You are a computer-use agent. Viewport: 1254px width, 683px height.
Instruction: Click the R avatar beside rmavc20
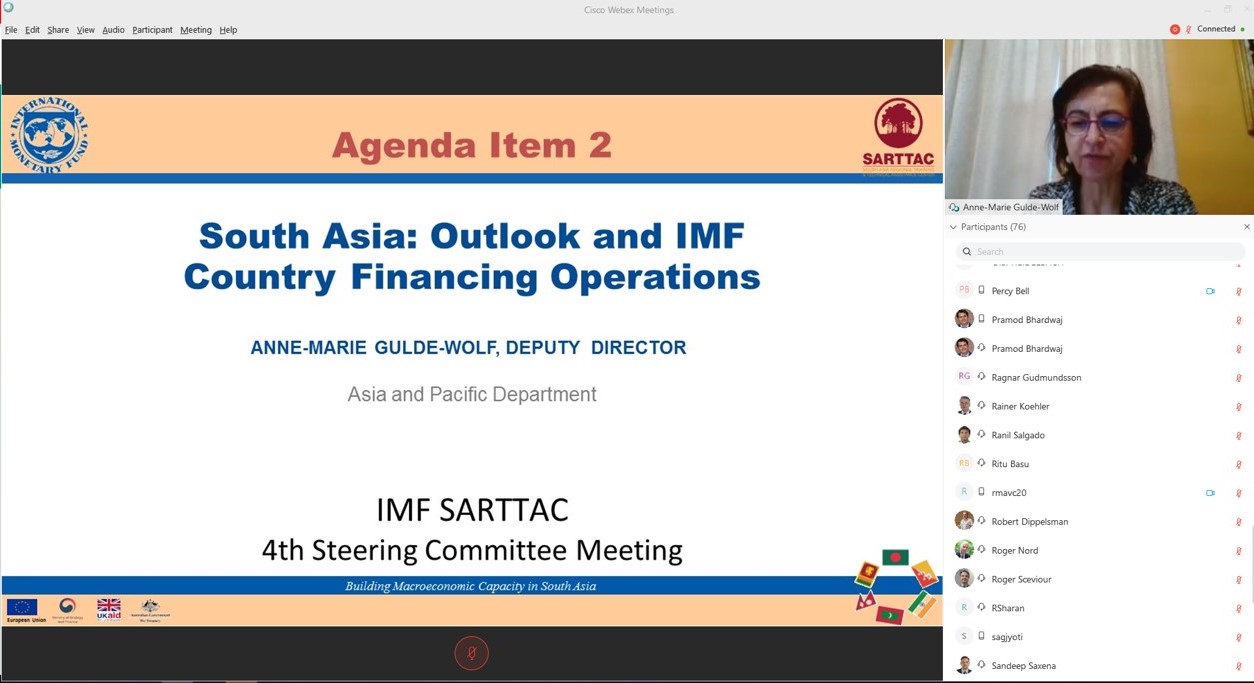click(964, 493)
